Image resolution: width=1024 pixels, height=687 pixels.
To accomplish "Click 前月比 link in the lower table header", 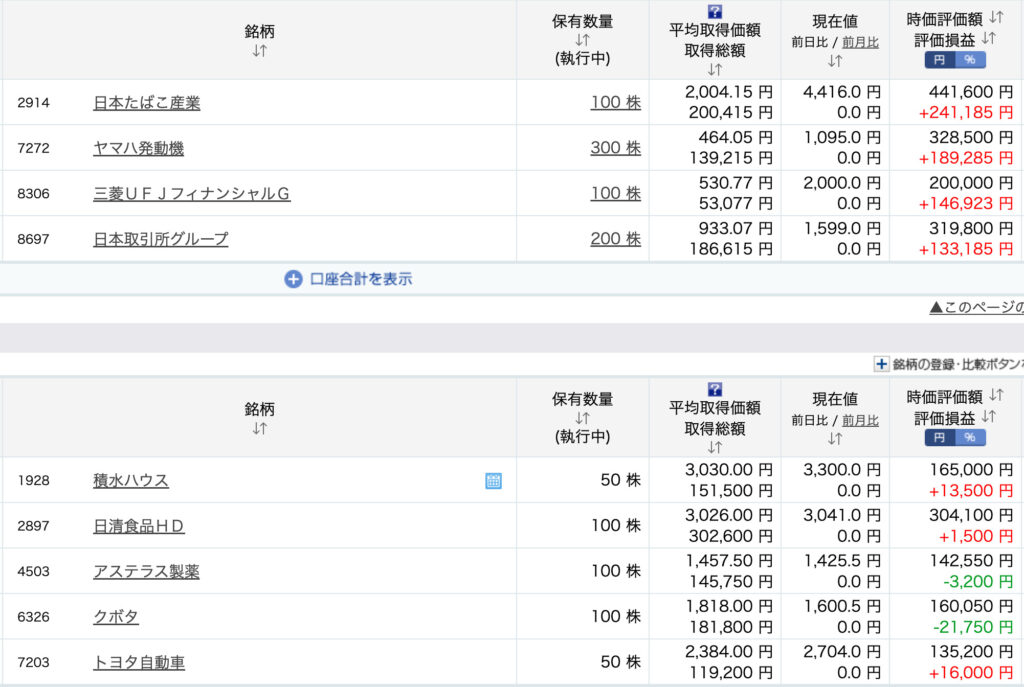I will point(860,421).
